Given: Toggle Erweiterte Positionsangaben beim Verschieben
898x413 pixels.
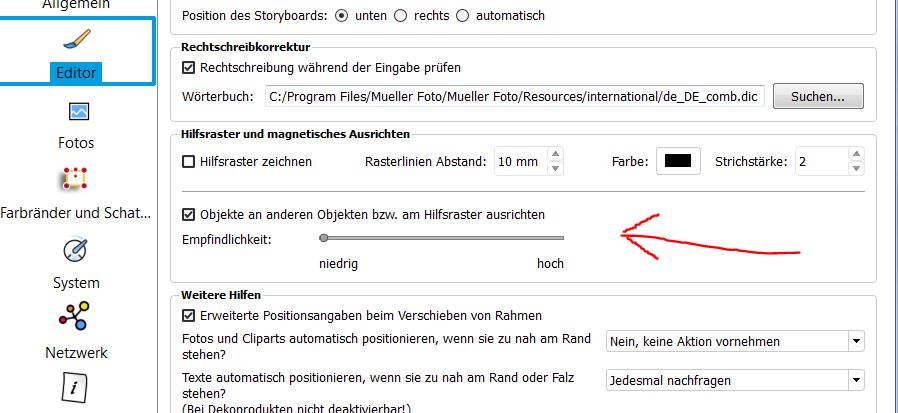Looking at the screenshot, I should pyautogui.click(x=188, y=315).
